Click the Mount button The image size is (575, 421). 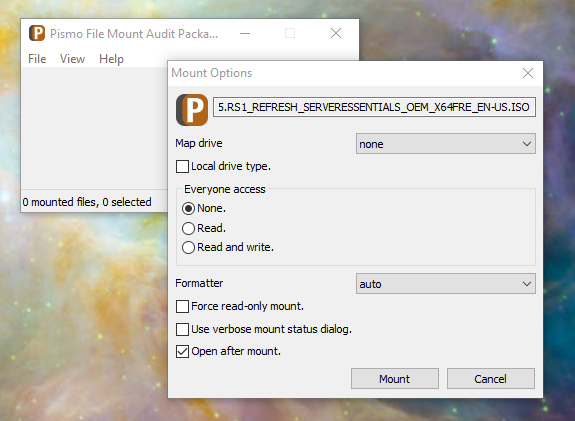(395, 378)
